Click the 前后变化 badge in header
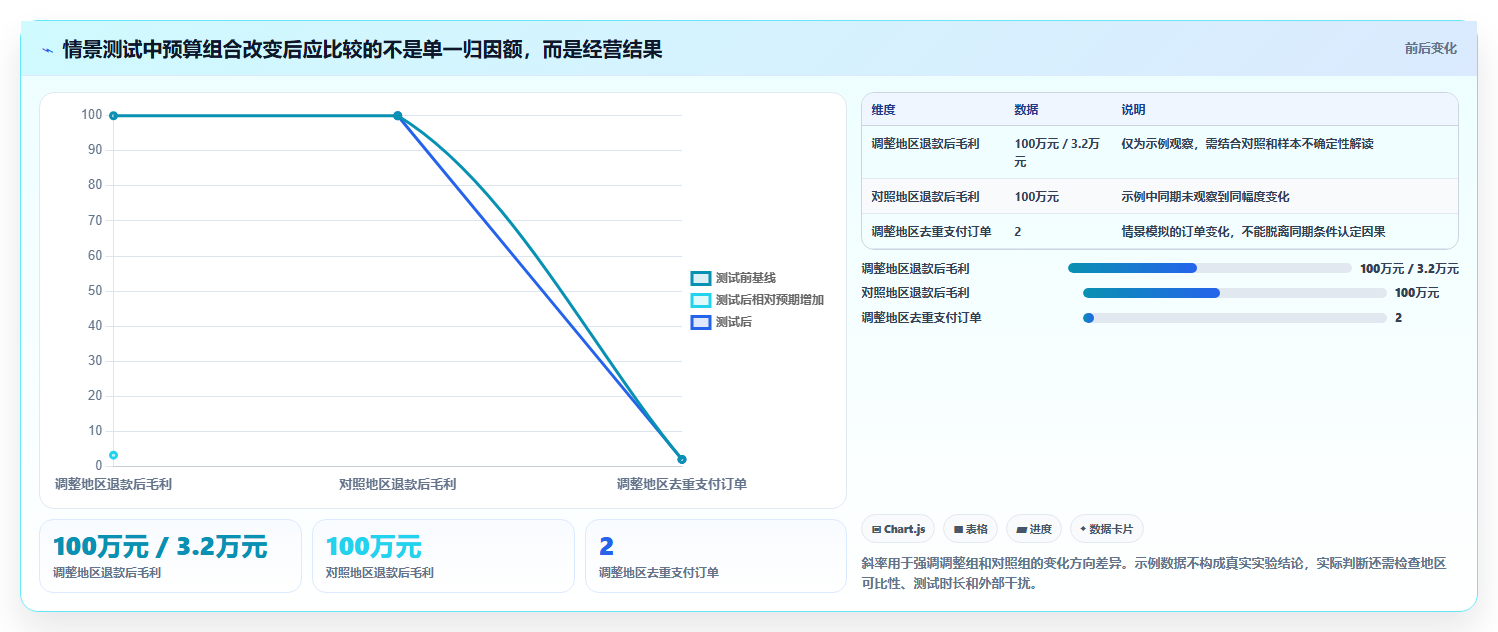The height and width of the screenshot is (632, 1498). click(x=1430, y=48)
